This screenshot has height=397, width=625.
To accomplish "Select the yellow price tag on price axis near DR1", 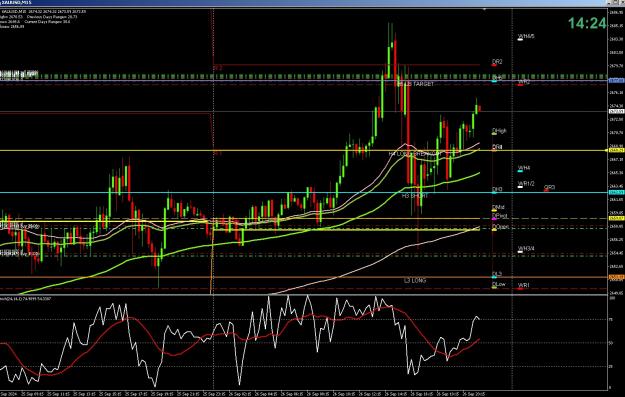I will [x=617, y=150].
